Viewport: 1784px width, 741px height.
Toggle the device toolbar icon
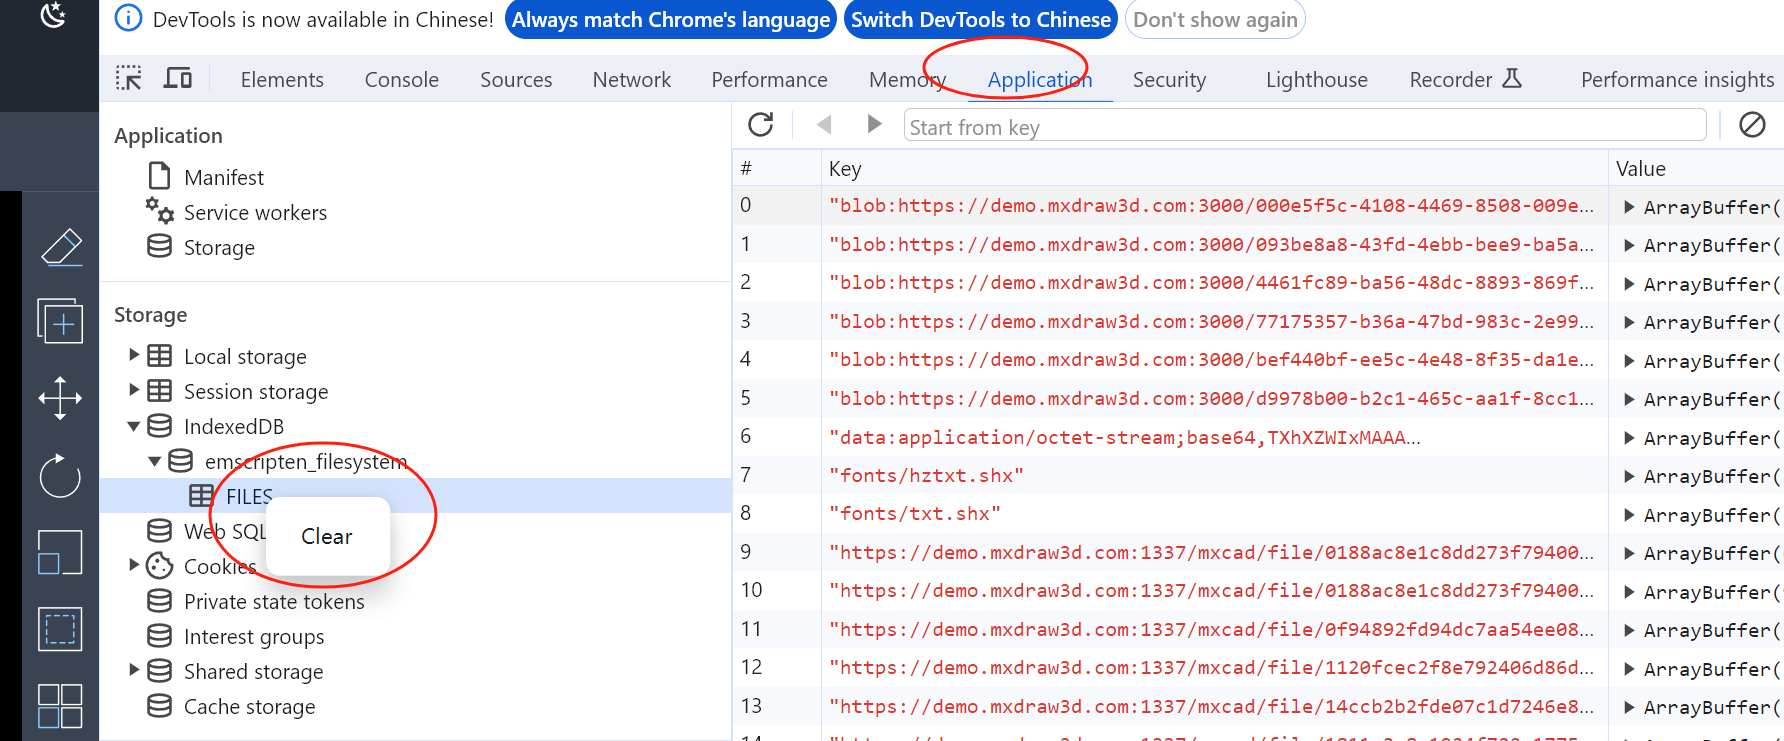[x=178, y=78]
